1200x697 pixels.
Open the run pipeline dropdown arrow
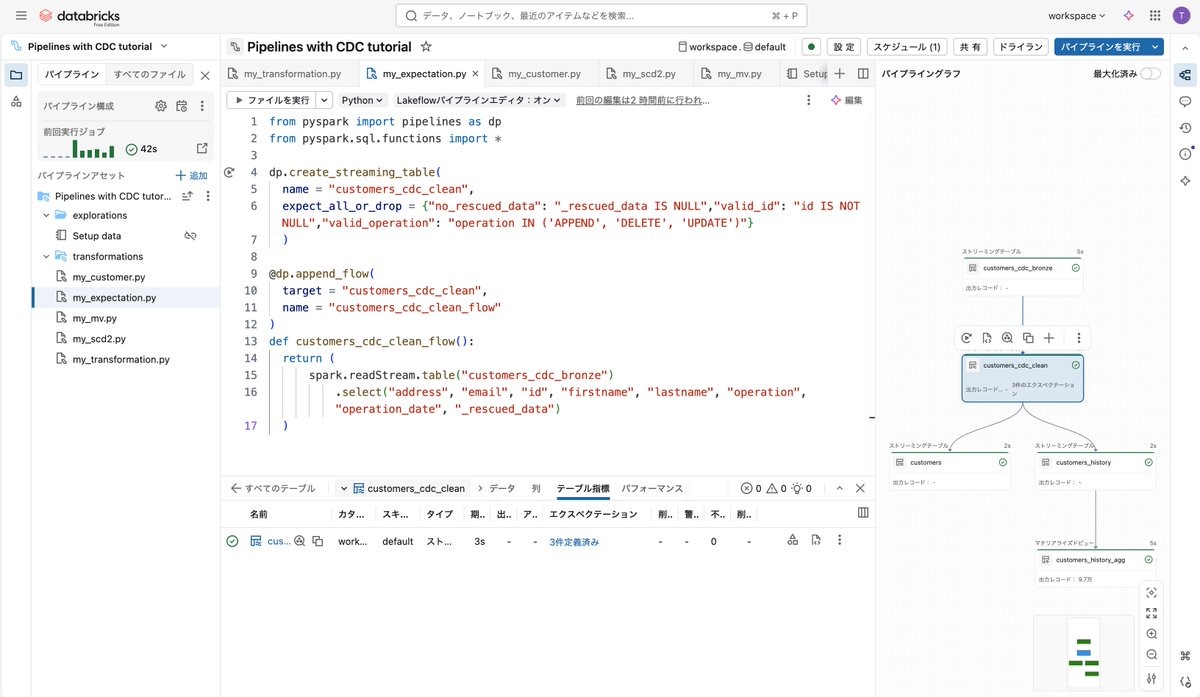tap(1156, 47)
